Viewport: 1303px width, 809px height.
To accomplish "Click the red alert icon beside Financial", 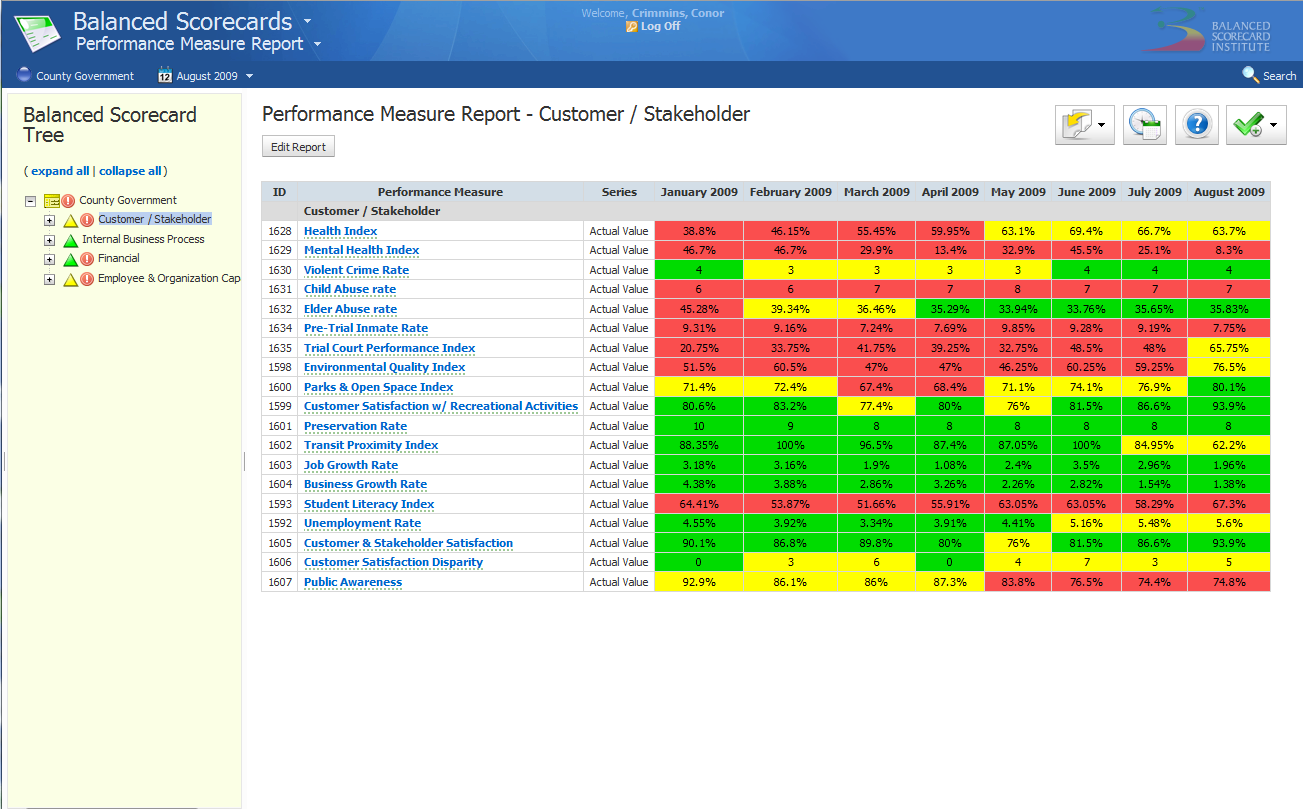I will (87, 259).
